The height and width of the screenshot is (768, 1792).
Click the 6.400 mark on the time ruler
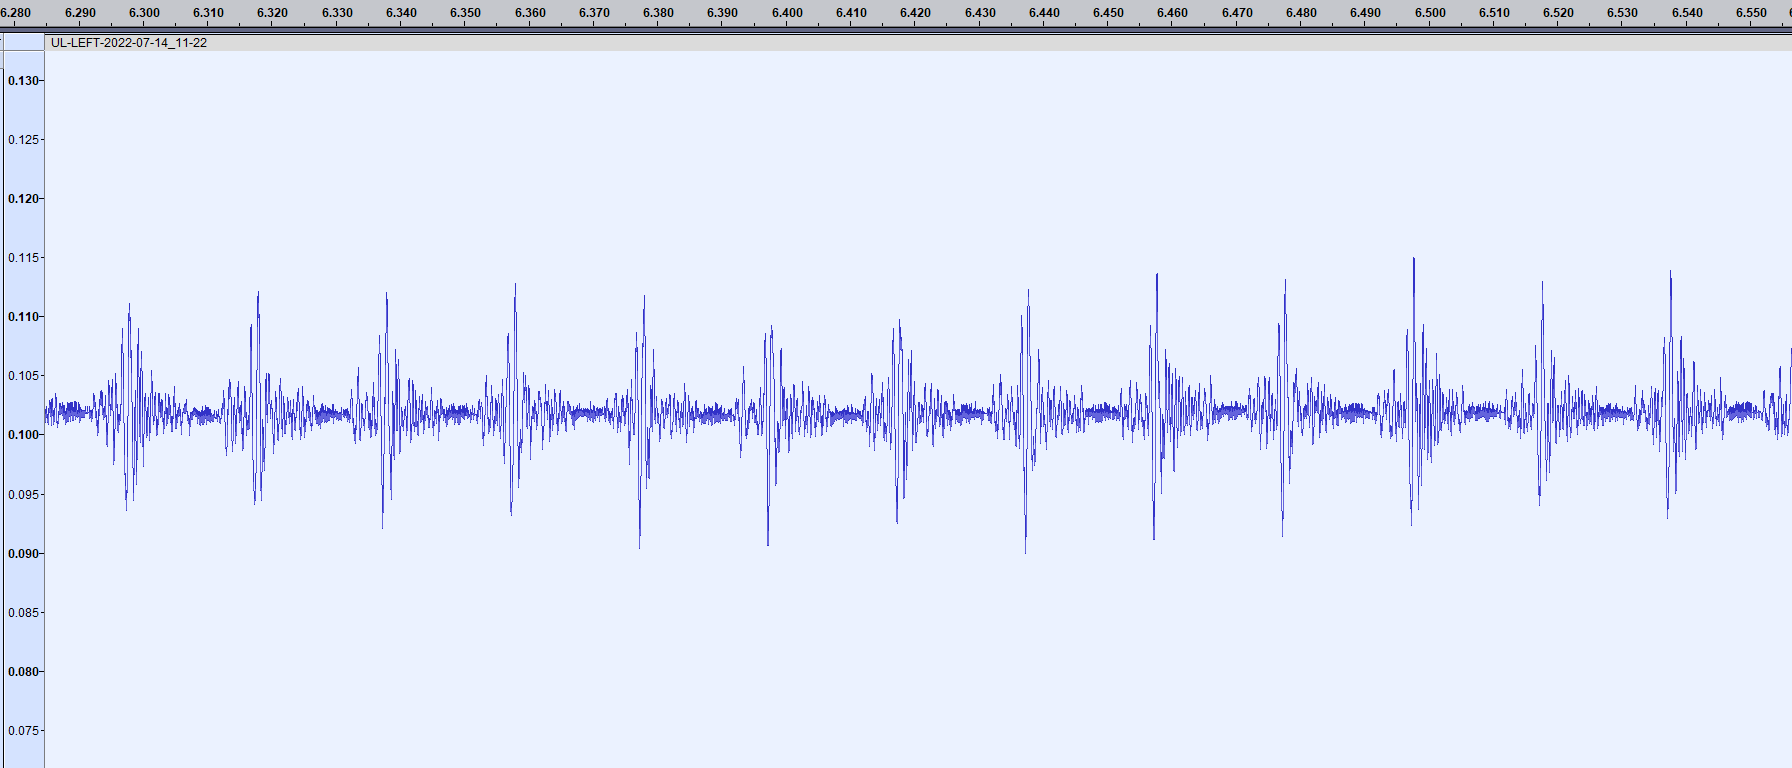[787, 13]
